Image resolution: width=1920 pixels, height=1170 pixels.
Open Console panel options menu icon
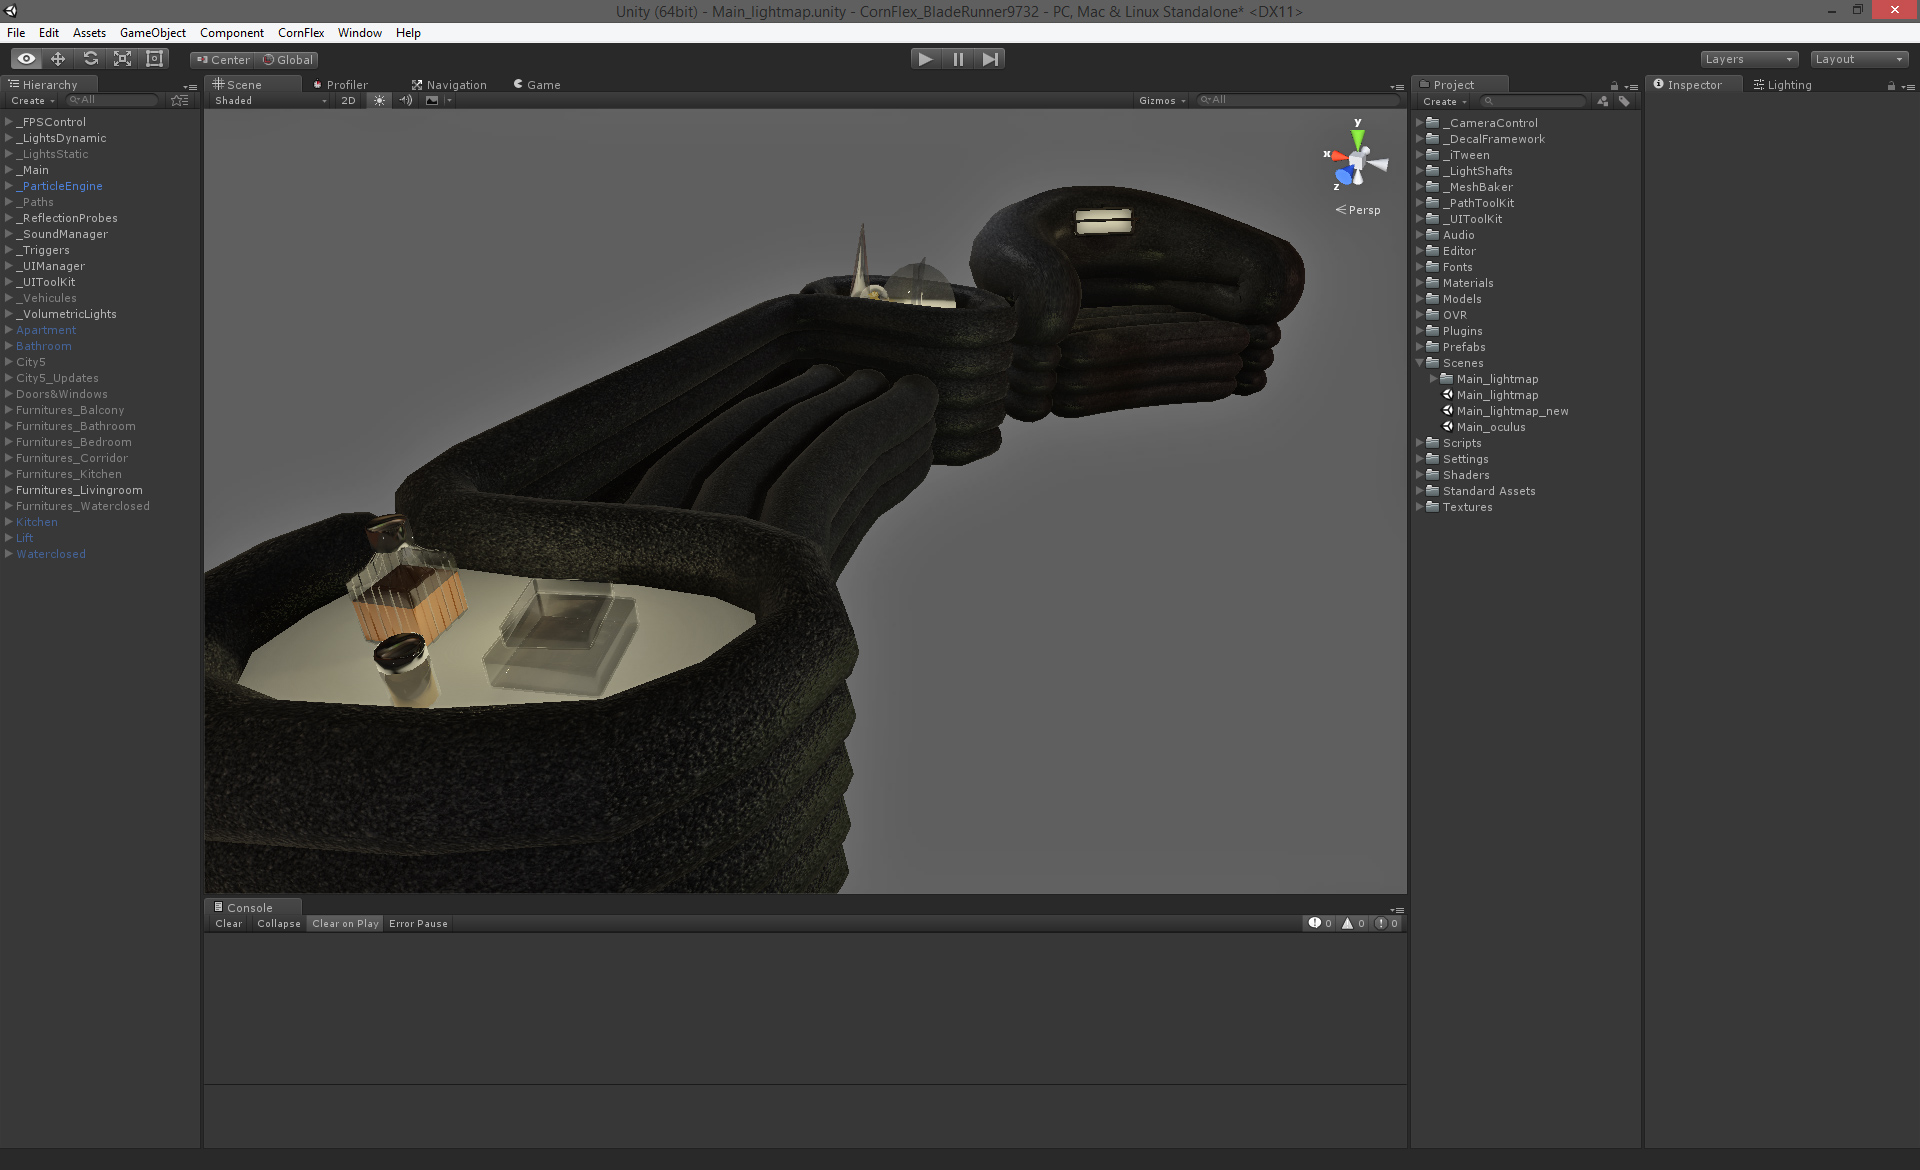pos(1397,910)
